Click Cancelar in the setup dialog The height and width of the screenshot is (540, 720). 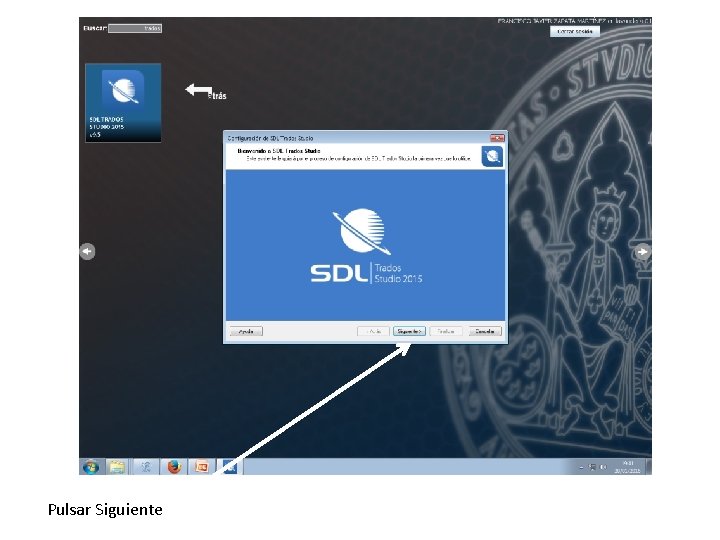(485, 331)
